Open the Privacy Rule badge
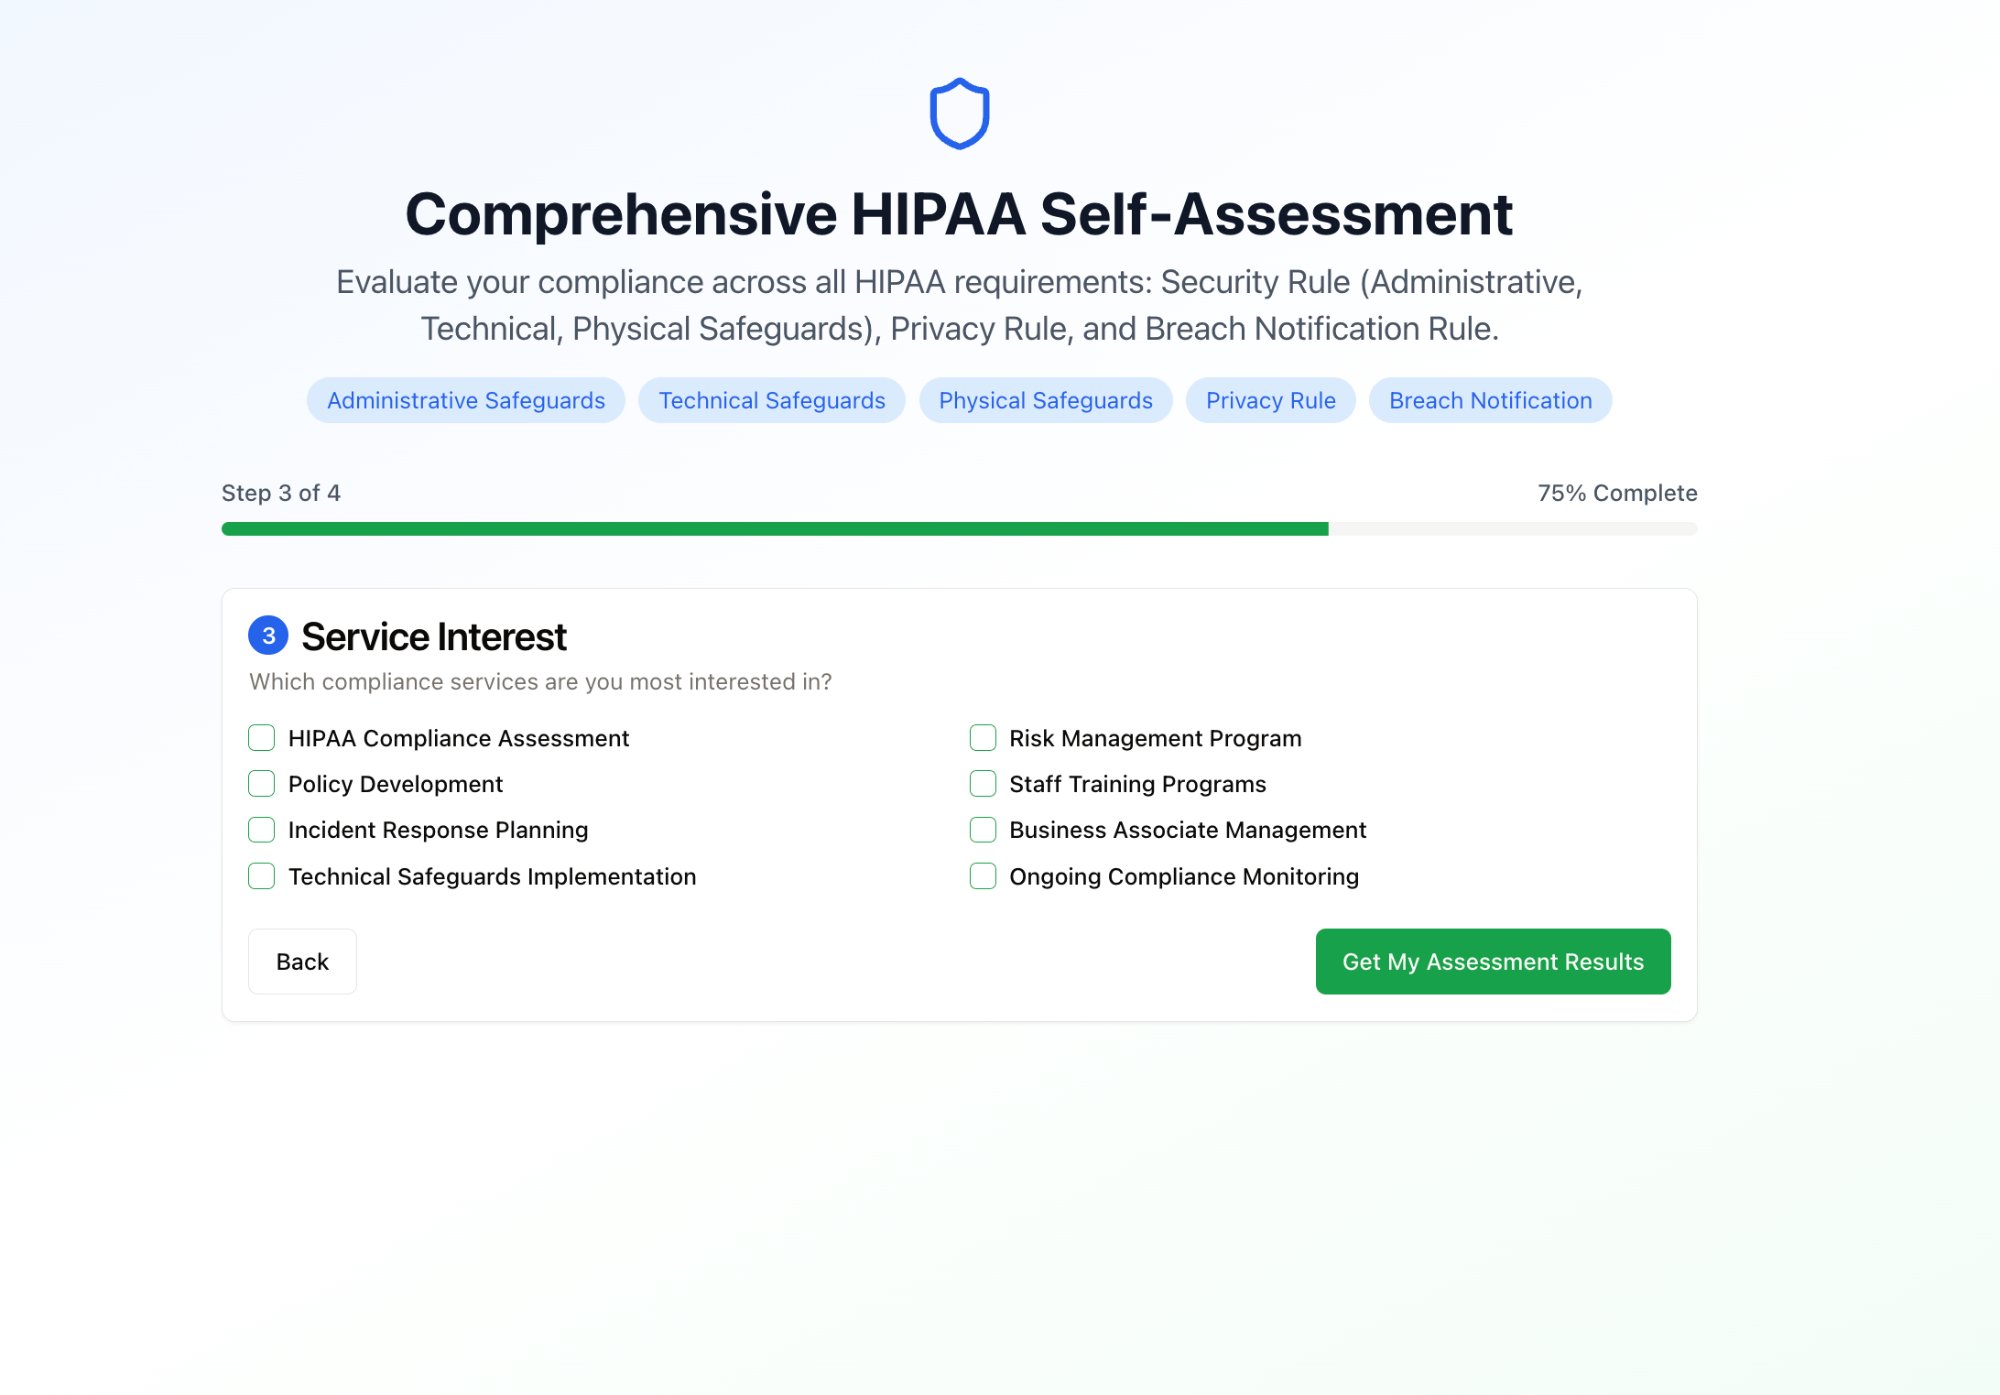2000x1395 pixels. pos(1270,400)
